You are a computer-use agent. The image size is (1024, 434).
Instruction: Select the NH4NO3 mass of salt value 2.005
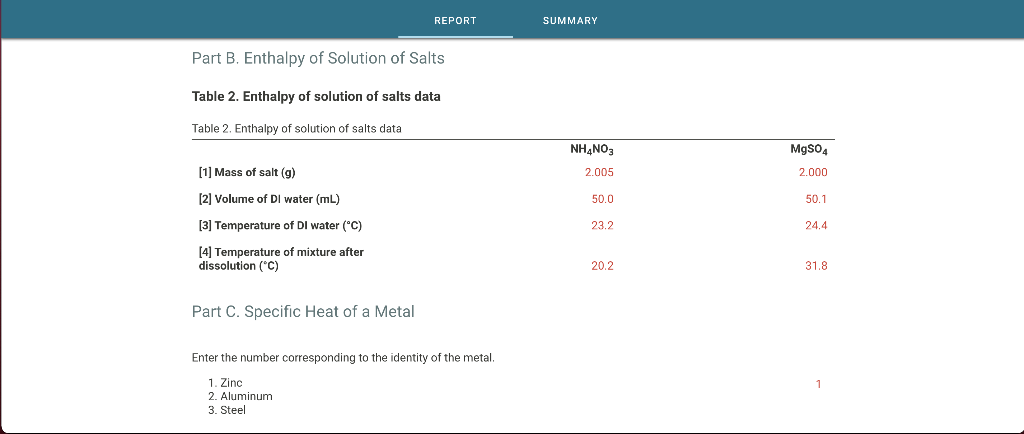tap(599, 173)
